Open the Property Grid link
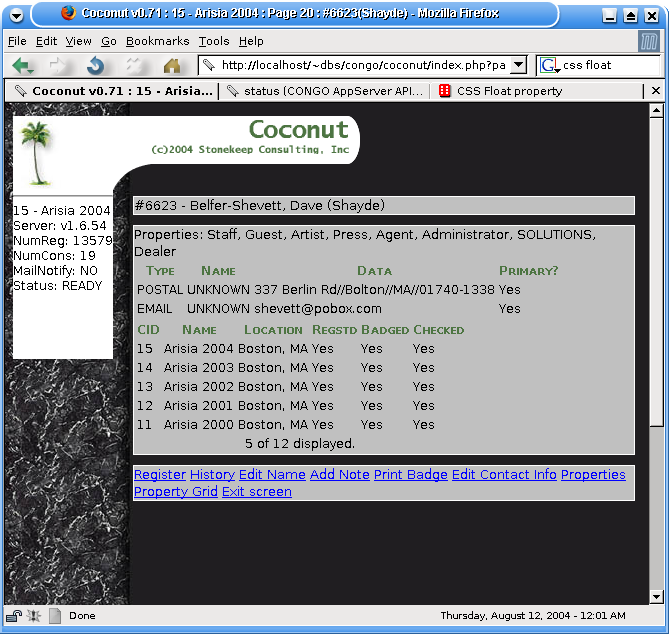This screenshot has height=634, width=669. (x=176, y=491)
